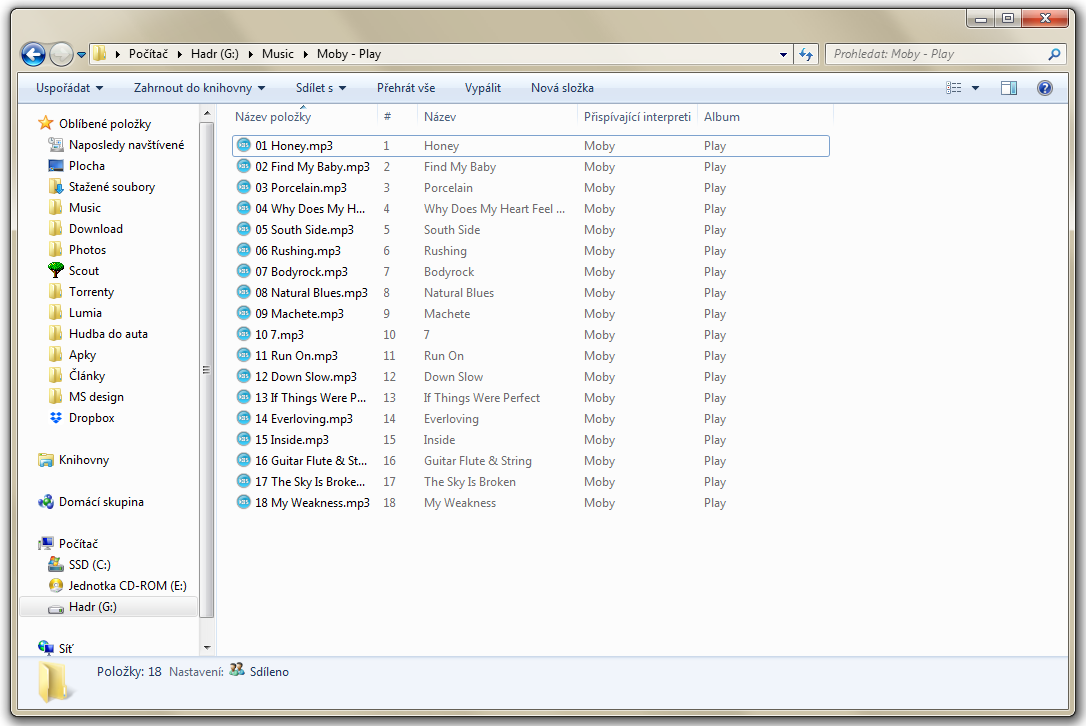Click the search magnifier icon
The width and height of the screenshot is (1086, 726).
(x=1054, y=54)
